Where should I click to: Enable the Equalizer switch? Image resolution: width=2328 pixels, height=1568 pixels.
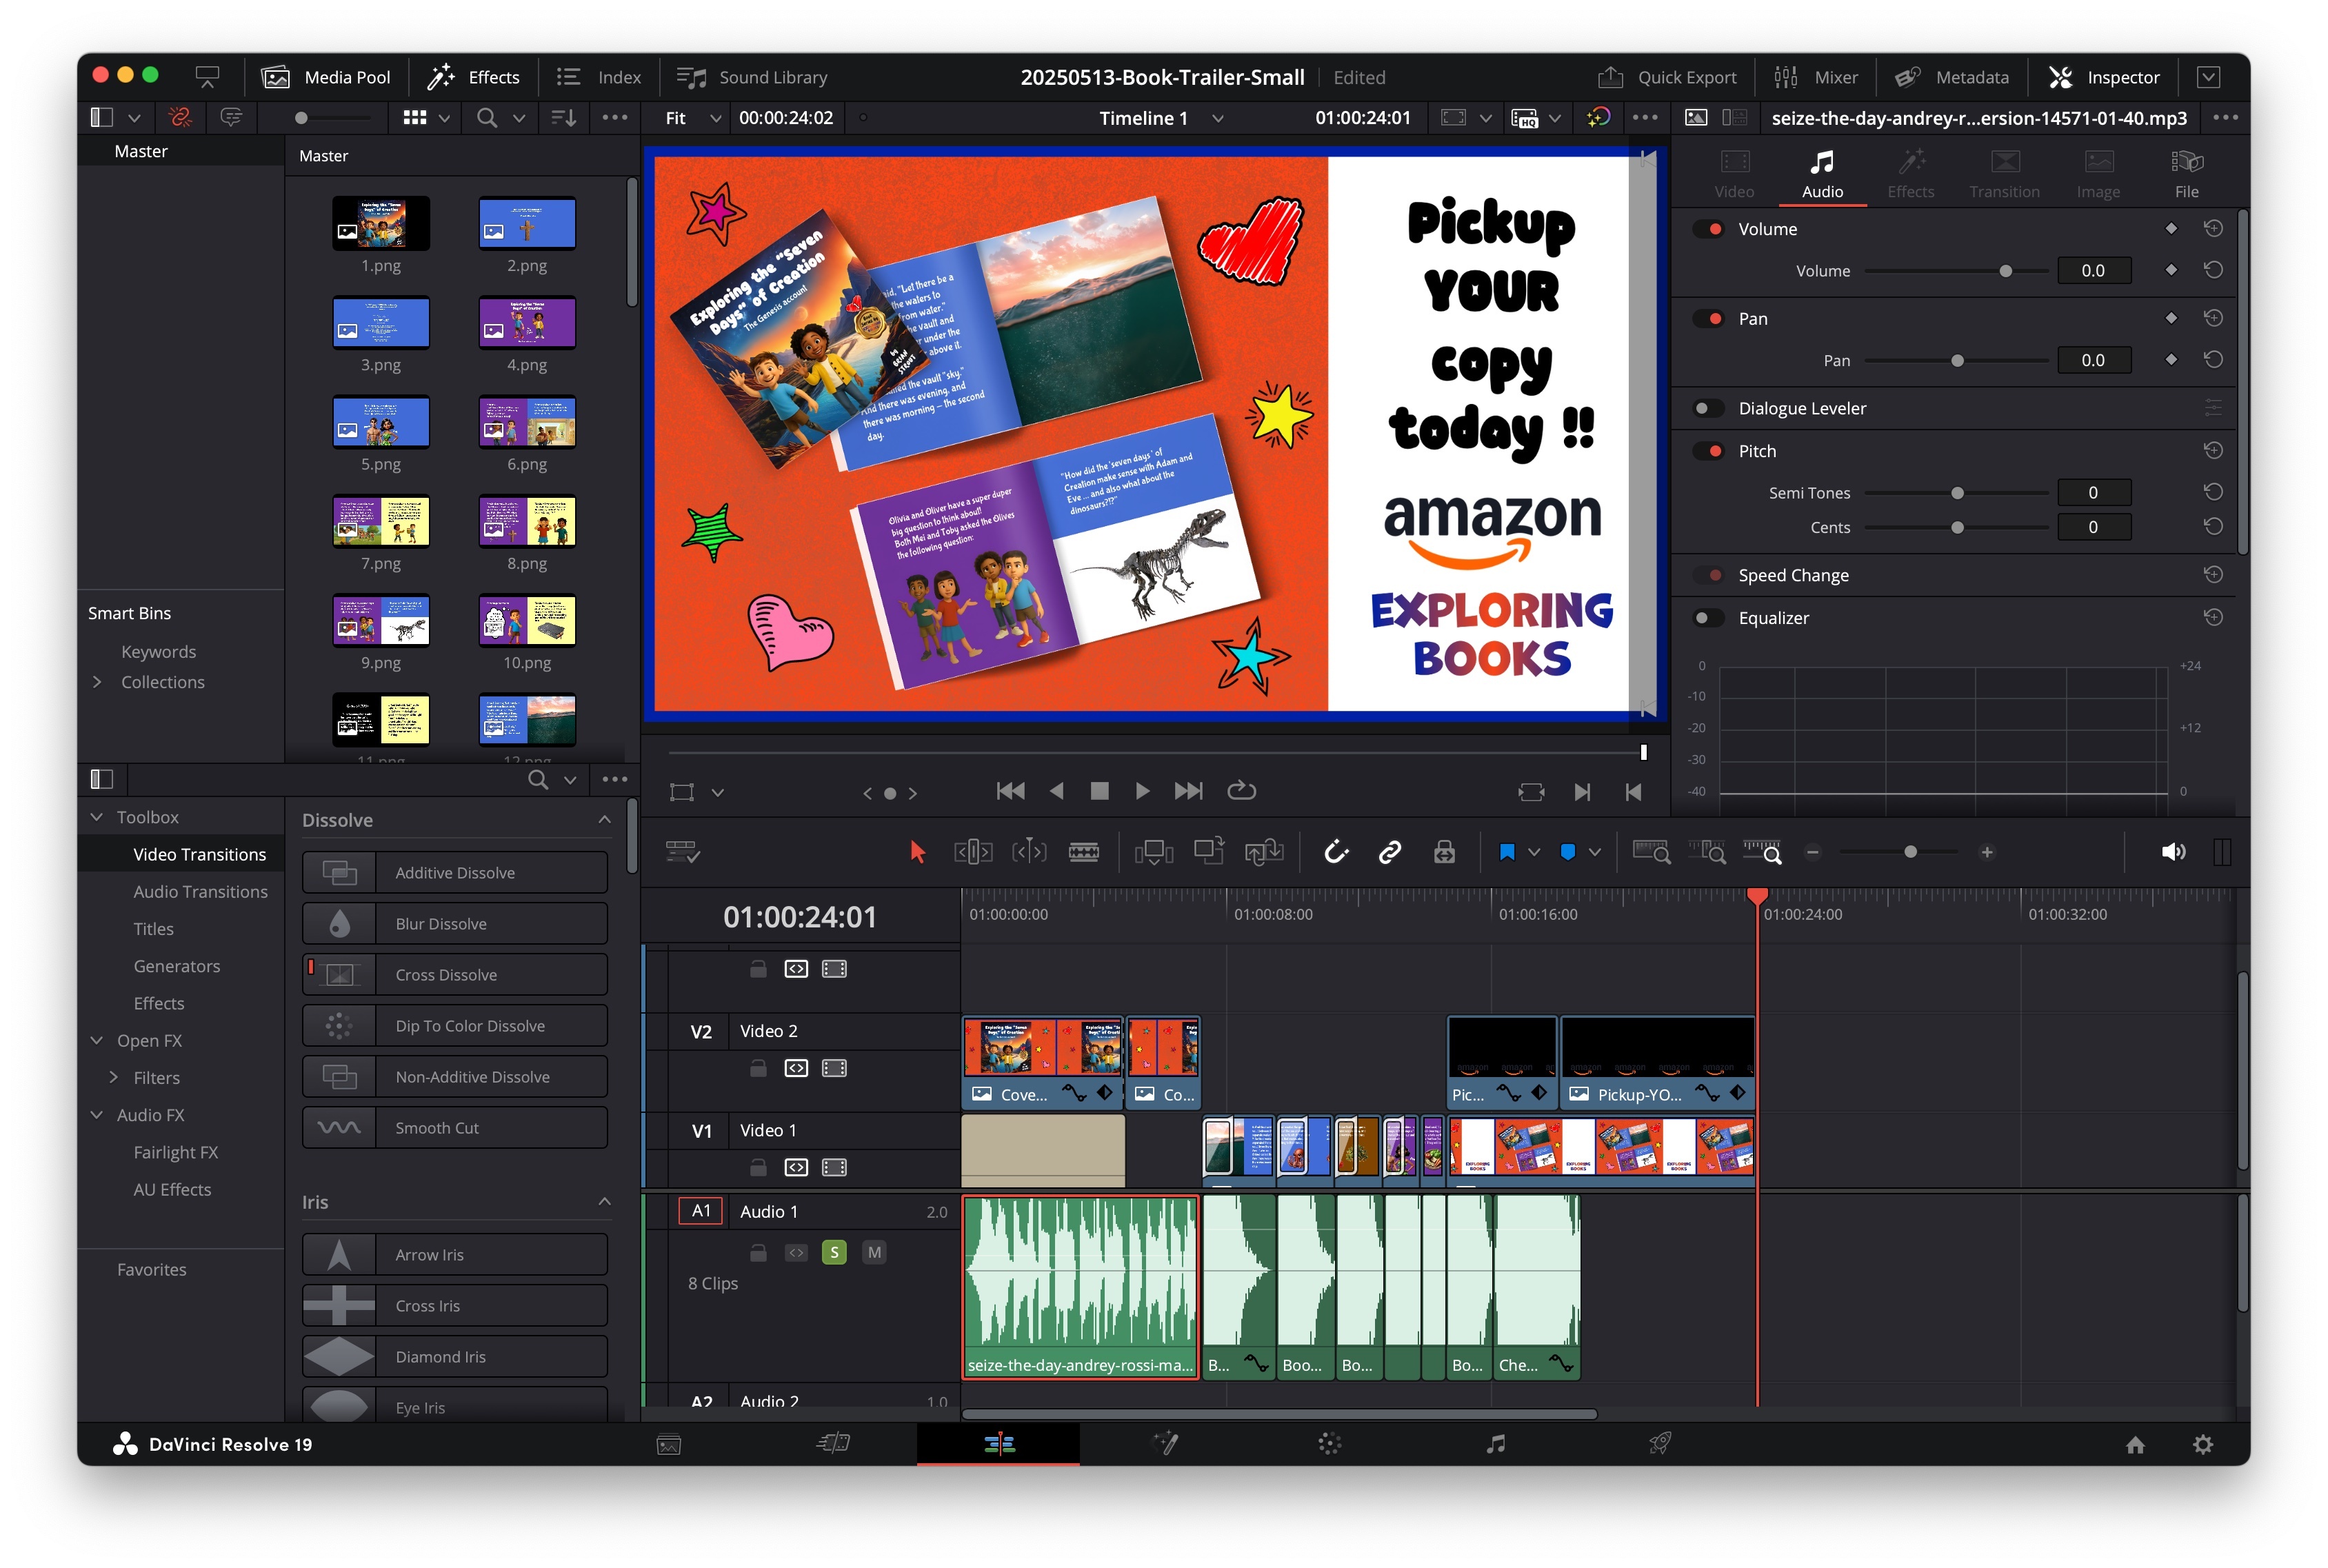(x=1708, y=618)
